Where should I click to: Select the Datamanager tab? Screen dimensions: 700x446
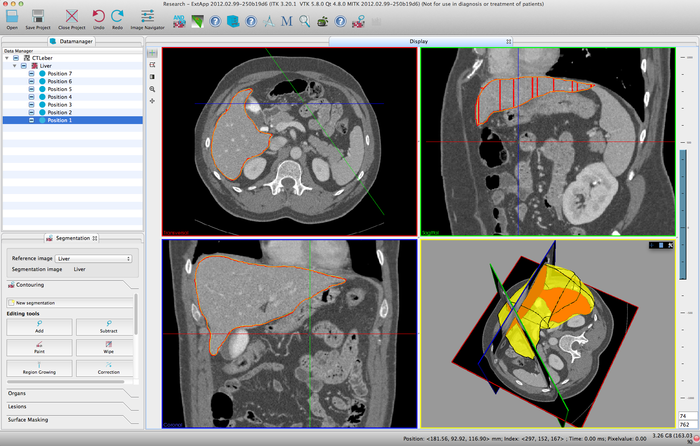pyautogui.click(x=71, y=41)
